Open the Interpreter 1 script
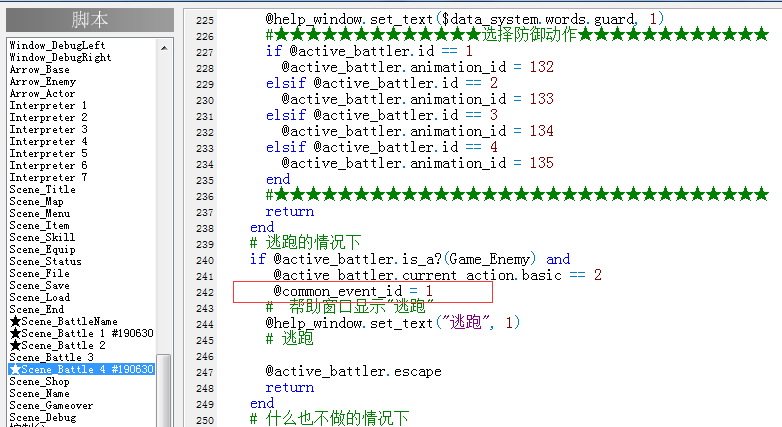 pos(48,105)
